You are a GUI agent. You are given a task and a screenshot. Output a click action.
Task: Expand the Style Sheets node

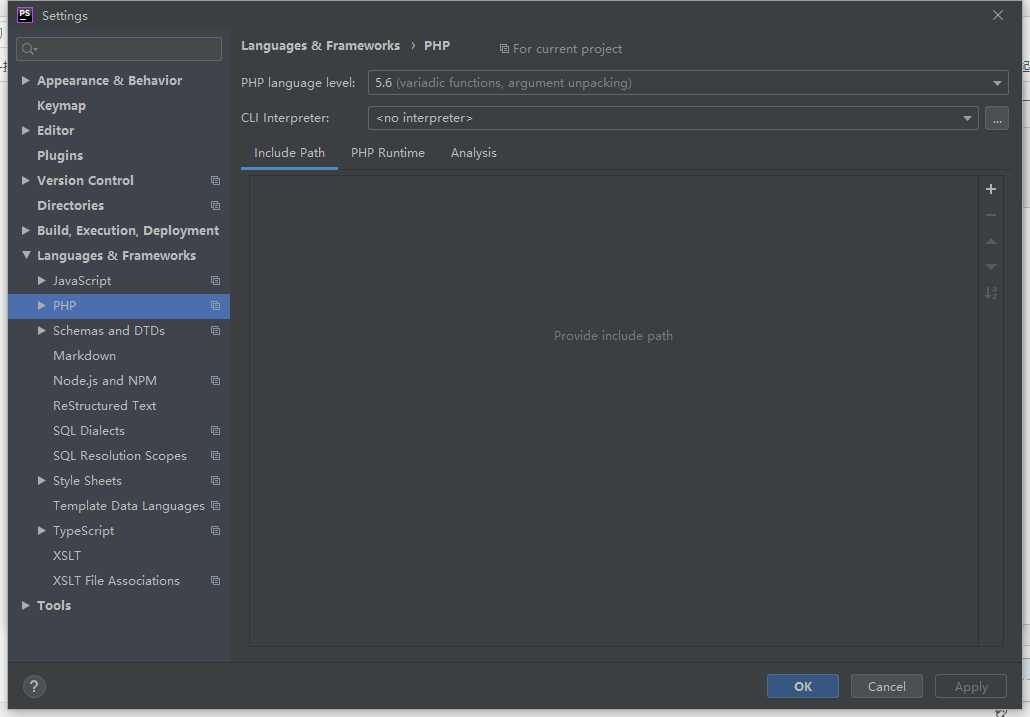41,481
